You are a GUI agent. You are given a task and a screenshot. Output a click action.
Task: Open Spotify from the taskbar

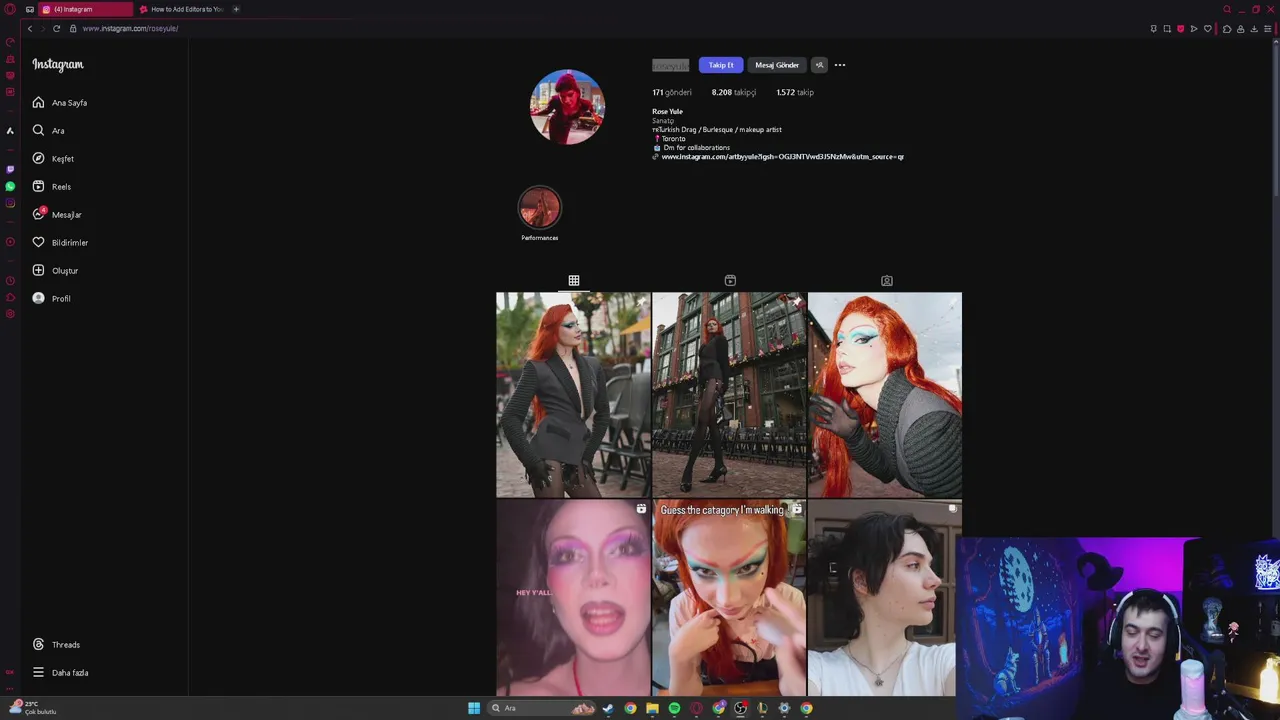tap(674, 708)
